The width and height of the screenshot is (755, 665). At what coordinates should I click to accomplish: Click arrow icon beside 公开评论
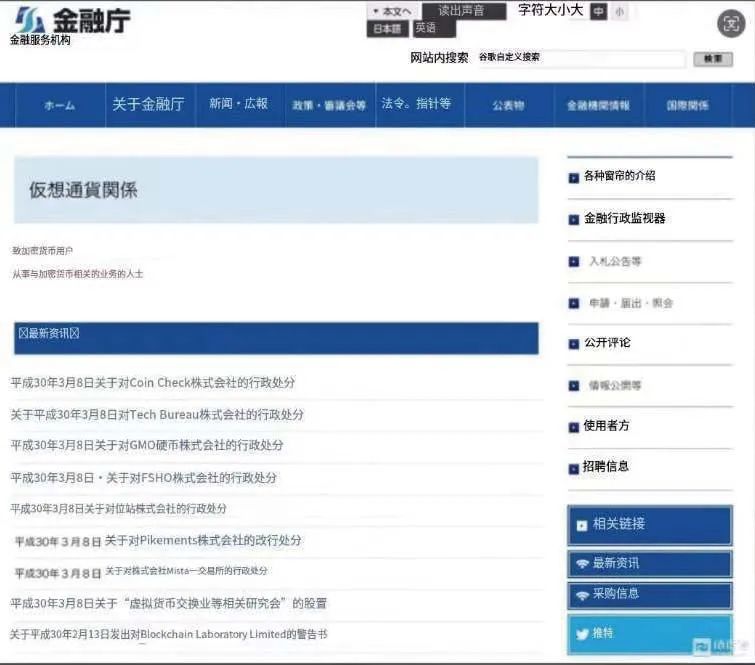pos(574,344)
